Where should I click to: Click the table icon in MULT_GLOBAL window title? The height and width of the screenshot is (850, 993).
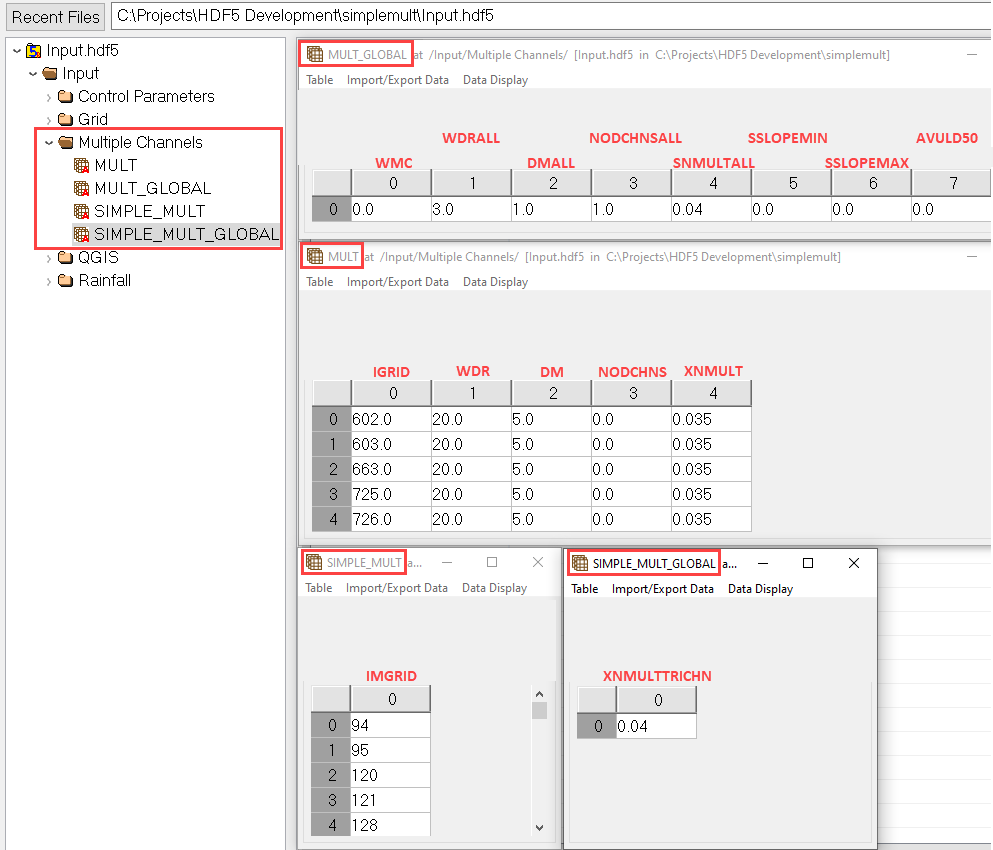(x=315, y=55)
